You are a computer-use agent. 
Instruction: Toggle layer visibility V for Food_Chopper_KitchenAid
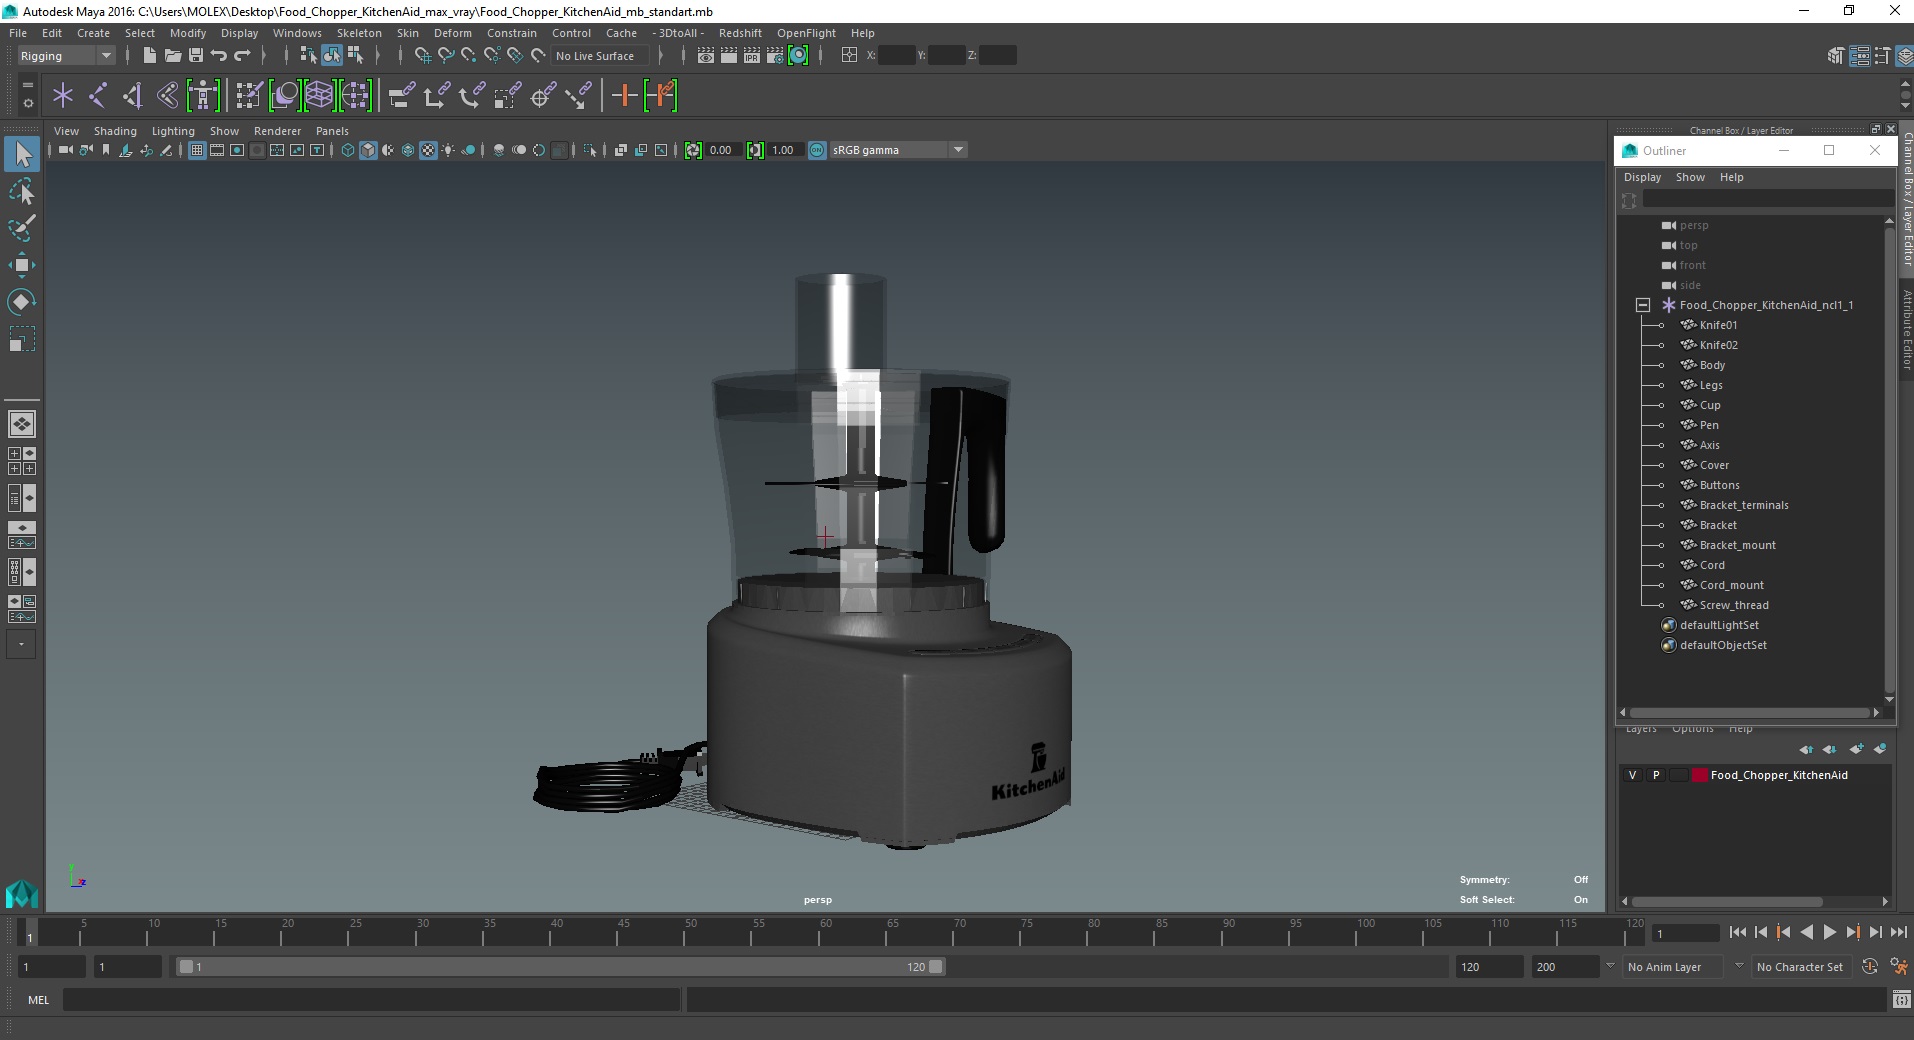[1633, 775]
